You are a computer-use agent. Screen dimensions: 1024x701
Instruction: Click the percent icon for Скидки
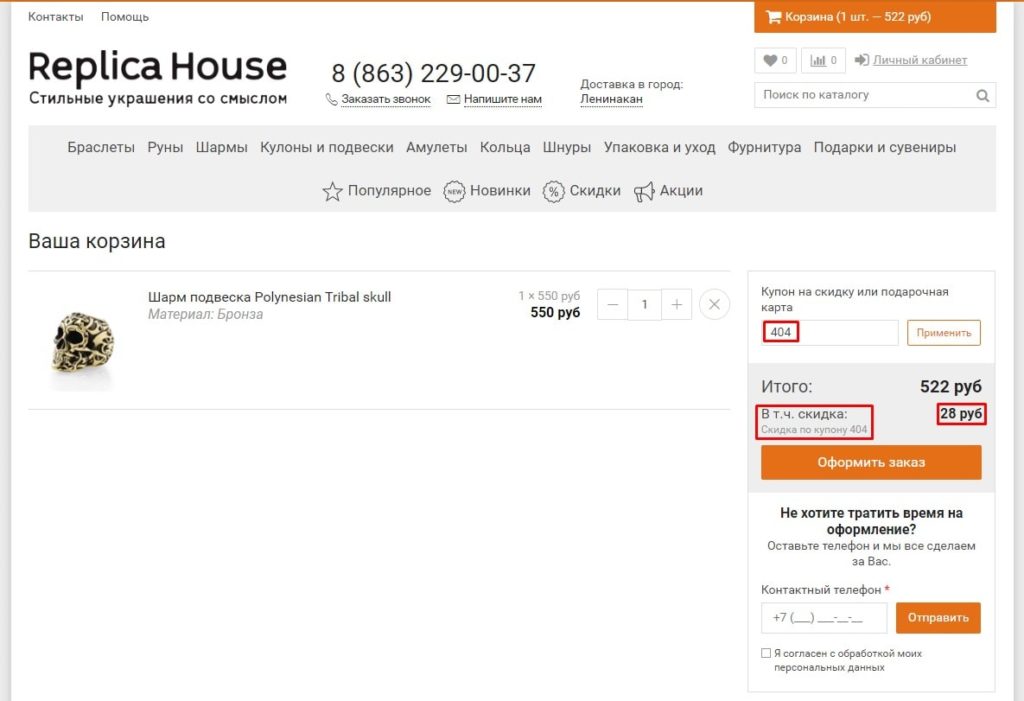553,191
